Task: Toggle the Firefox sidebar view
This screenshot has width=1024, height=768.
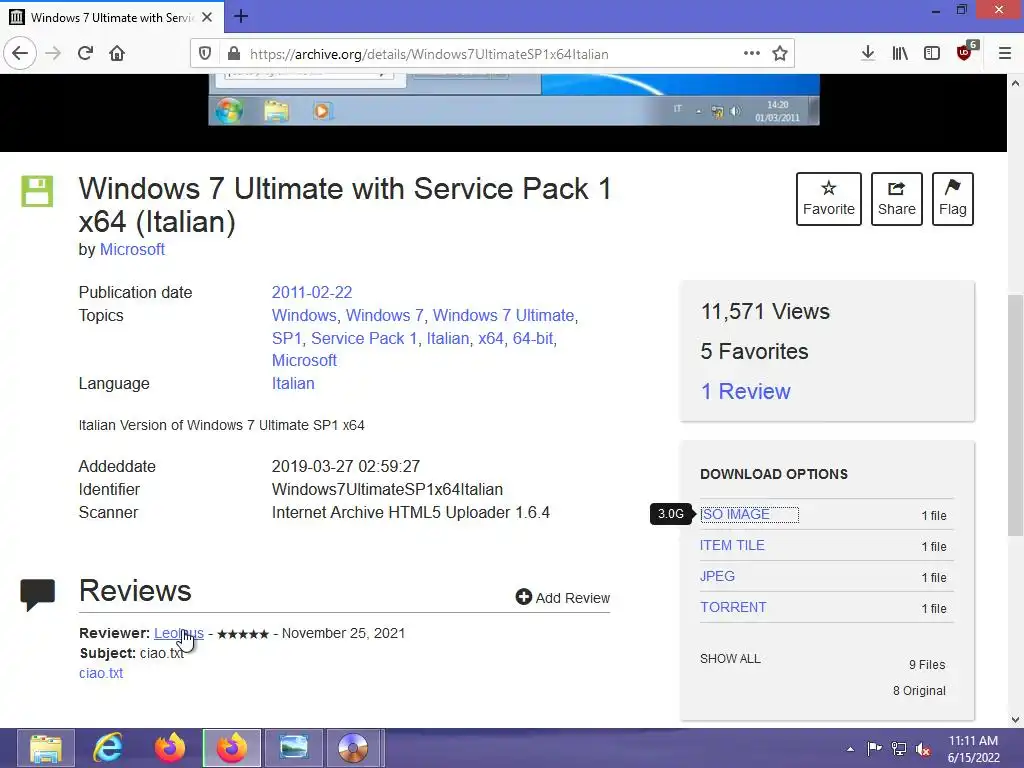Action: click(x=932, y=53)
